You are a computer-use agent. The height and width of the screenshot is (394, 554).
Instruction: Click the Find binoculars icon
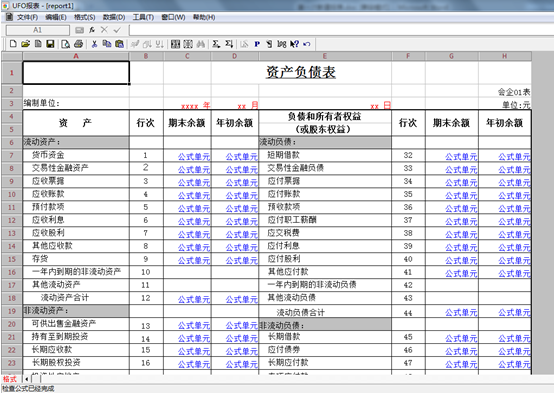tap(201, 44)
